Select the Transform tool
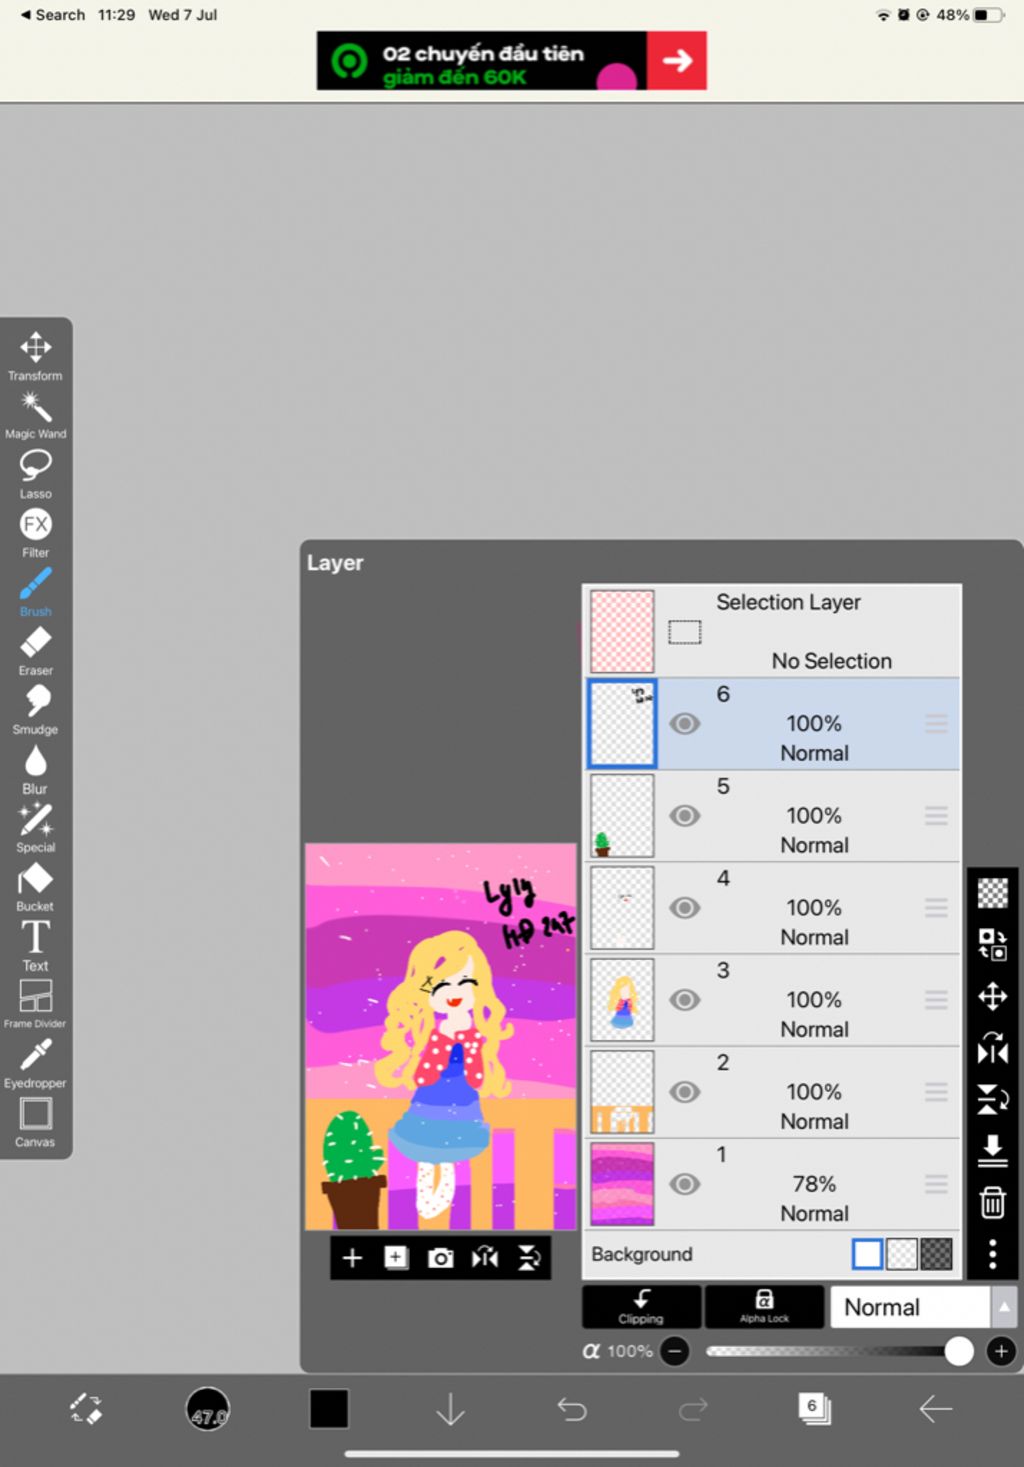Screen dimensions: 1024x1467 tap(36, 356)
